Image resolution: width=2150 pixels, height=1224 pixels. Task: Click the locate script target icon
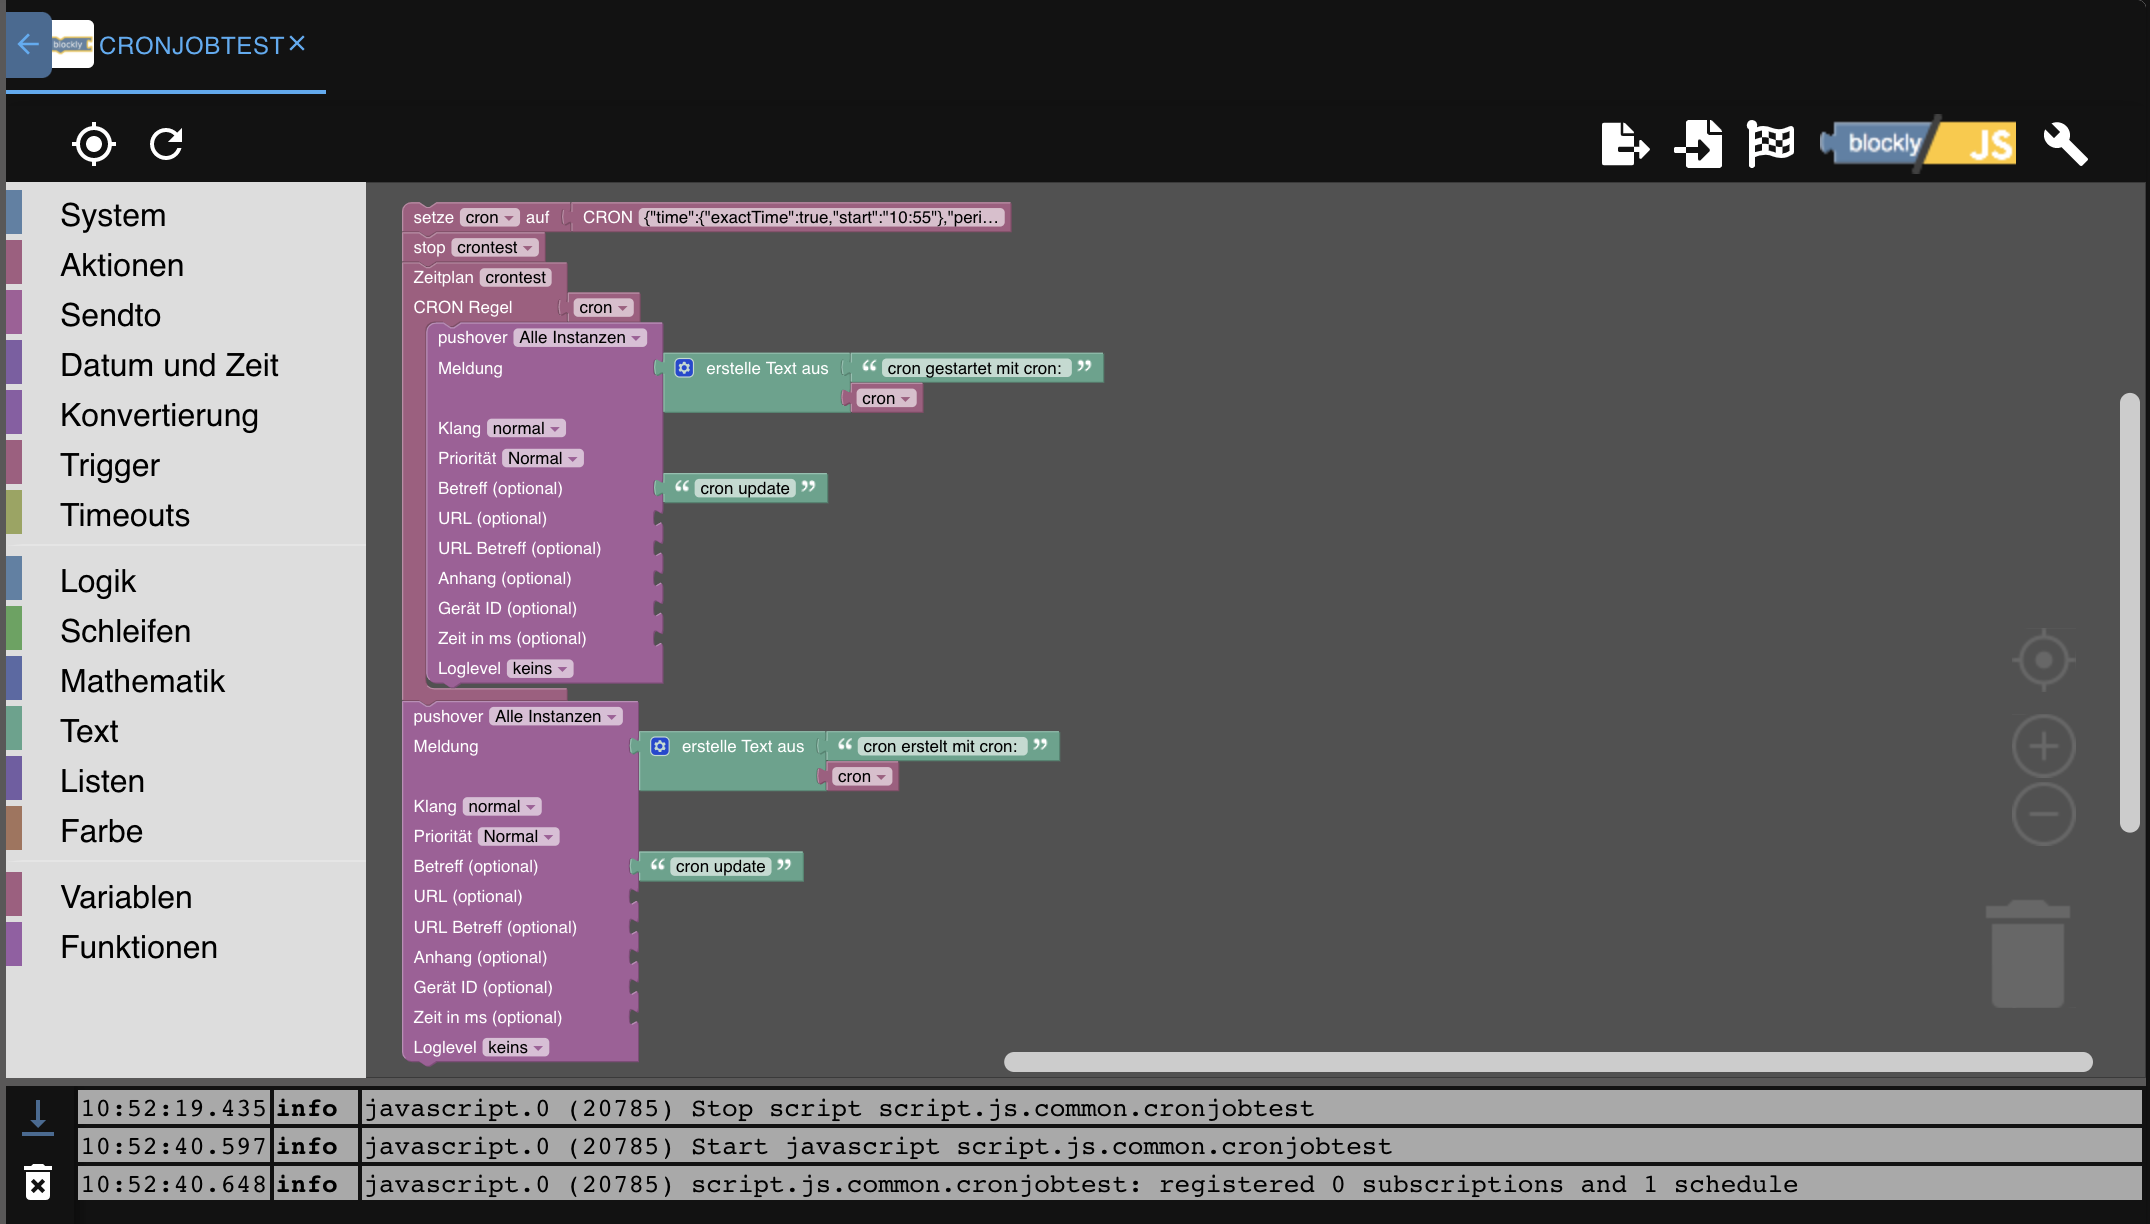(x=93, y=144)
